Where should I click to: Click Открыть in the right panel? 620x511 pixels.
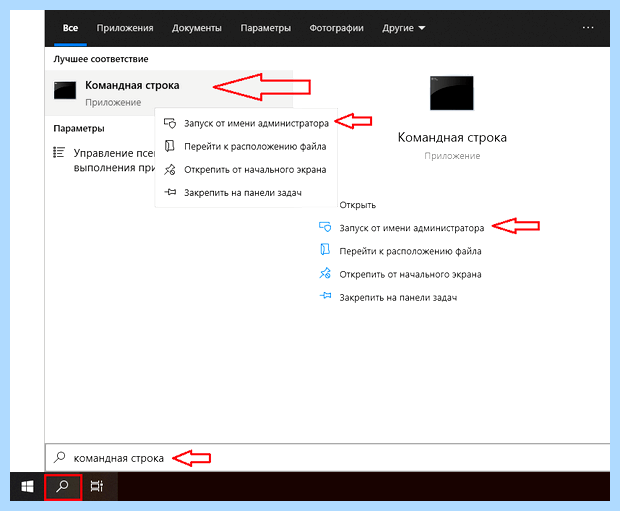tap(357, 205)
